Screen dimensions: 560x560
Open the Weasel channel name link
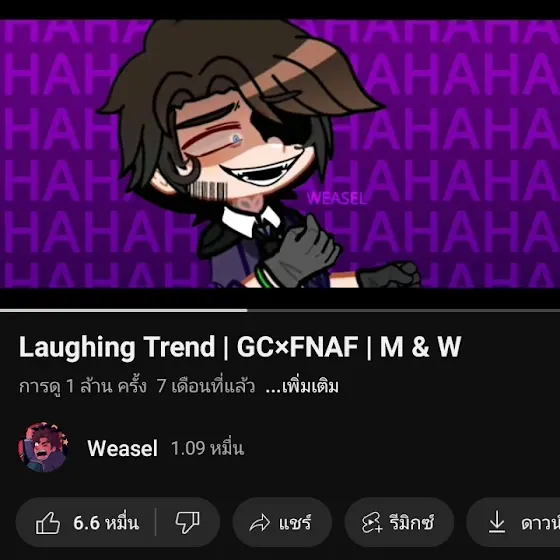tap(122, 448)
